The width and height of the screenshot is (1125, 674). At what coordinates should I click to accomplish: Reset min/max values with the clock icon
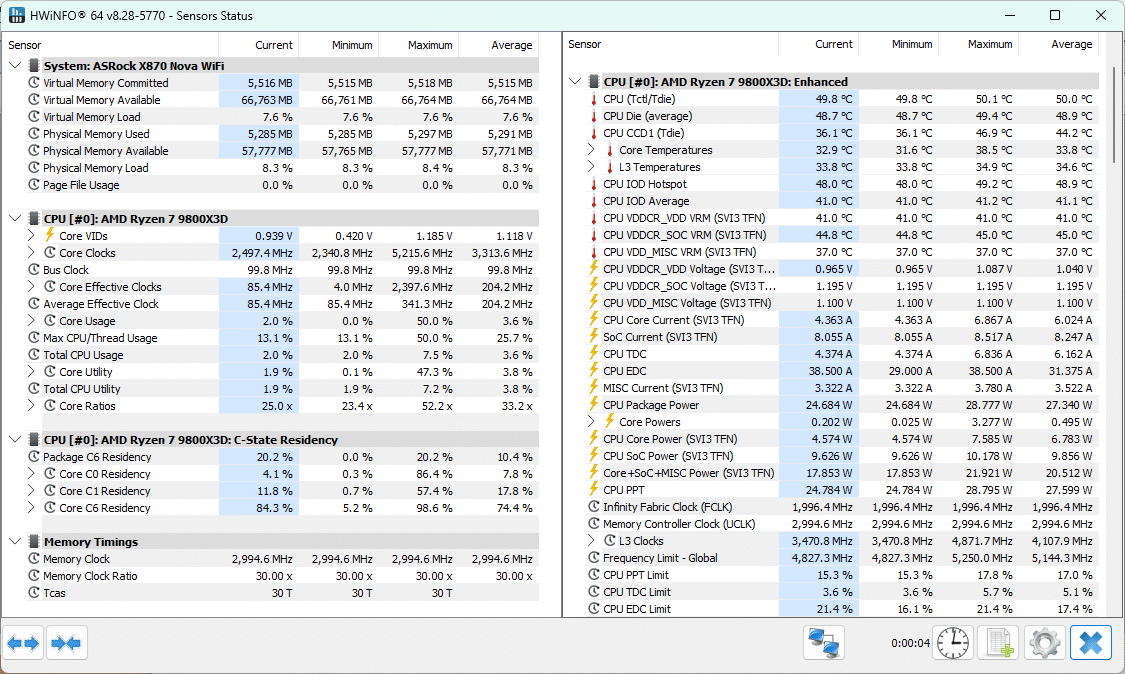click(x=953, y=642)
